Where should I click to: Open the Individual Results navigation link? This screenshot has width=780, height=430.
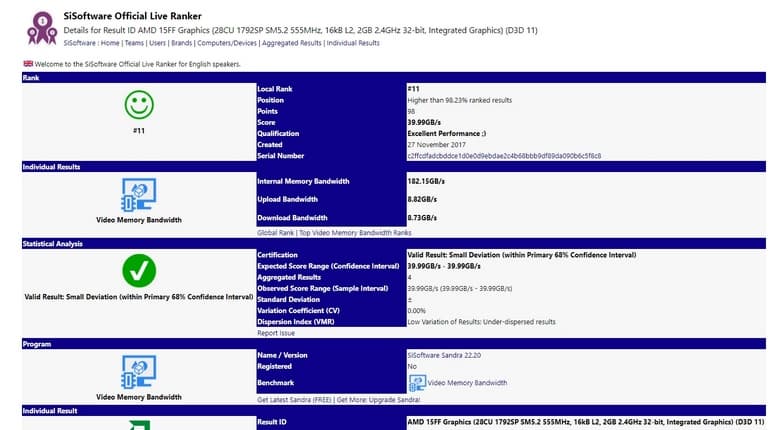click(x=353, y=43)
